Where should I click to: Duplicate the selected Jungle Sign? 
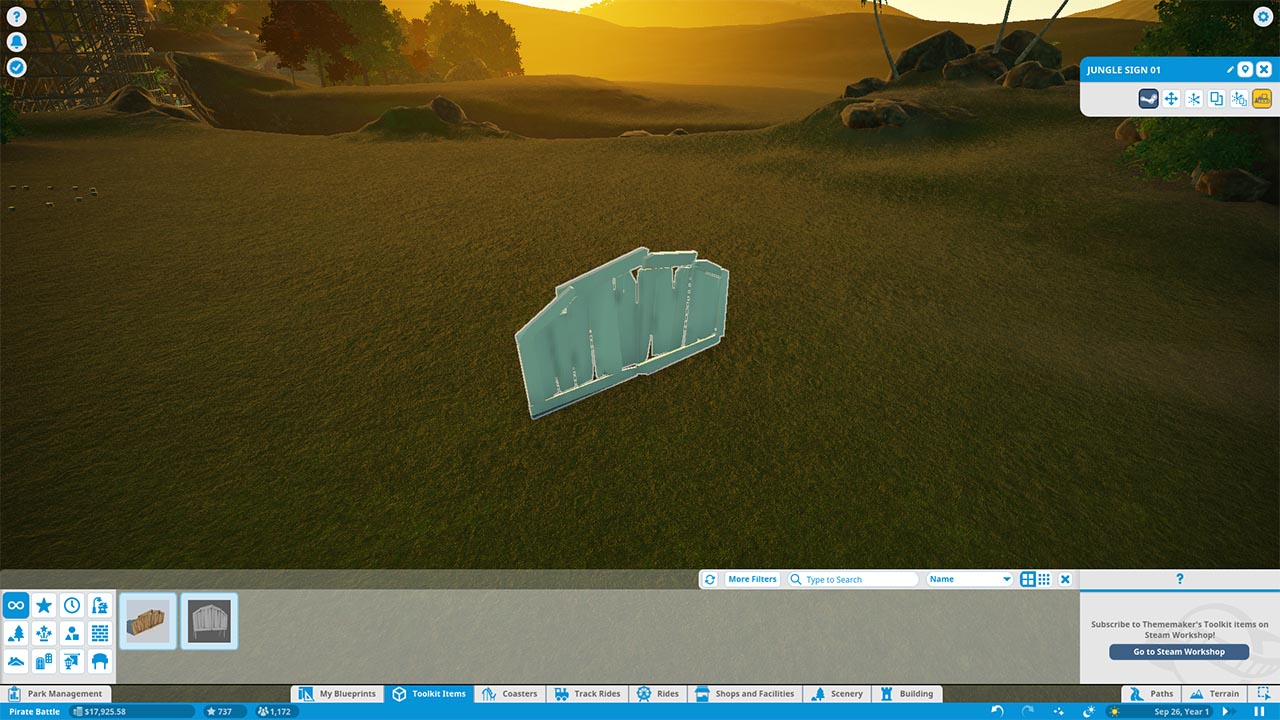coord(1216,99)
